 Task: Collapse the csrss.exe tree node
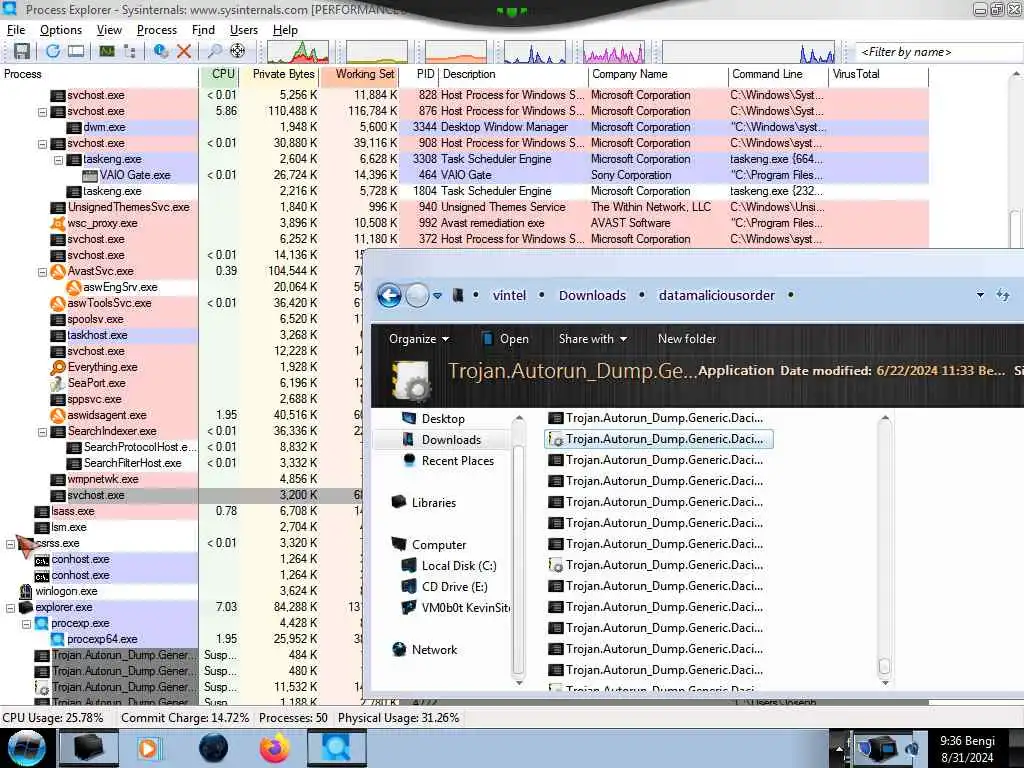10,544
